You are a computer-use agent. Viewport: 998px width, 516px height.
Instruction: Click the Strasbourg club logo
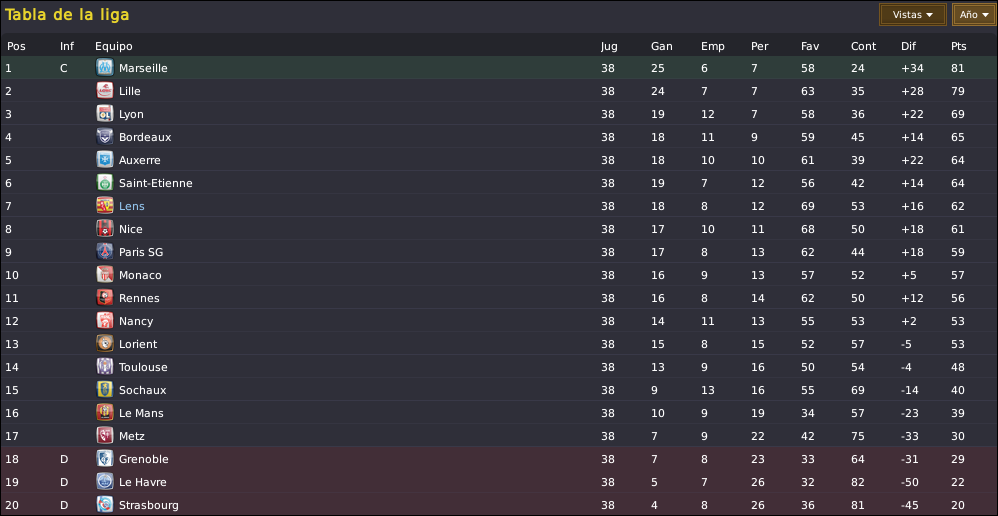tap(105, 505)
